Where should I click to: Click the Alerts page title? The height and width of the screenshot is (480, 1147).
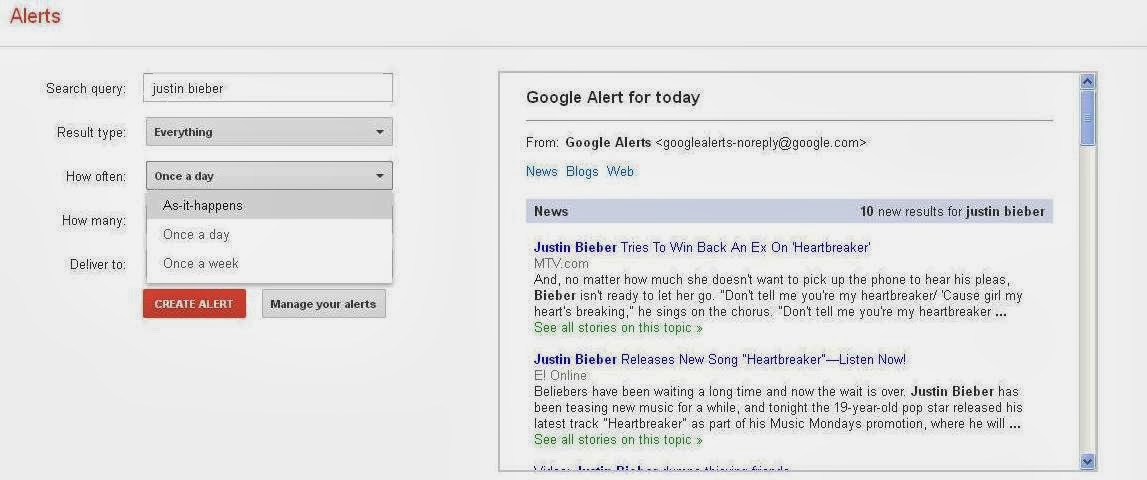[x=35, y=16]
